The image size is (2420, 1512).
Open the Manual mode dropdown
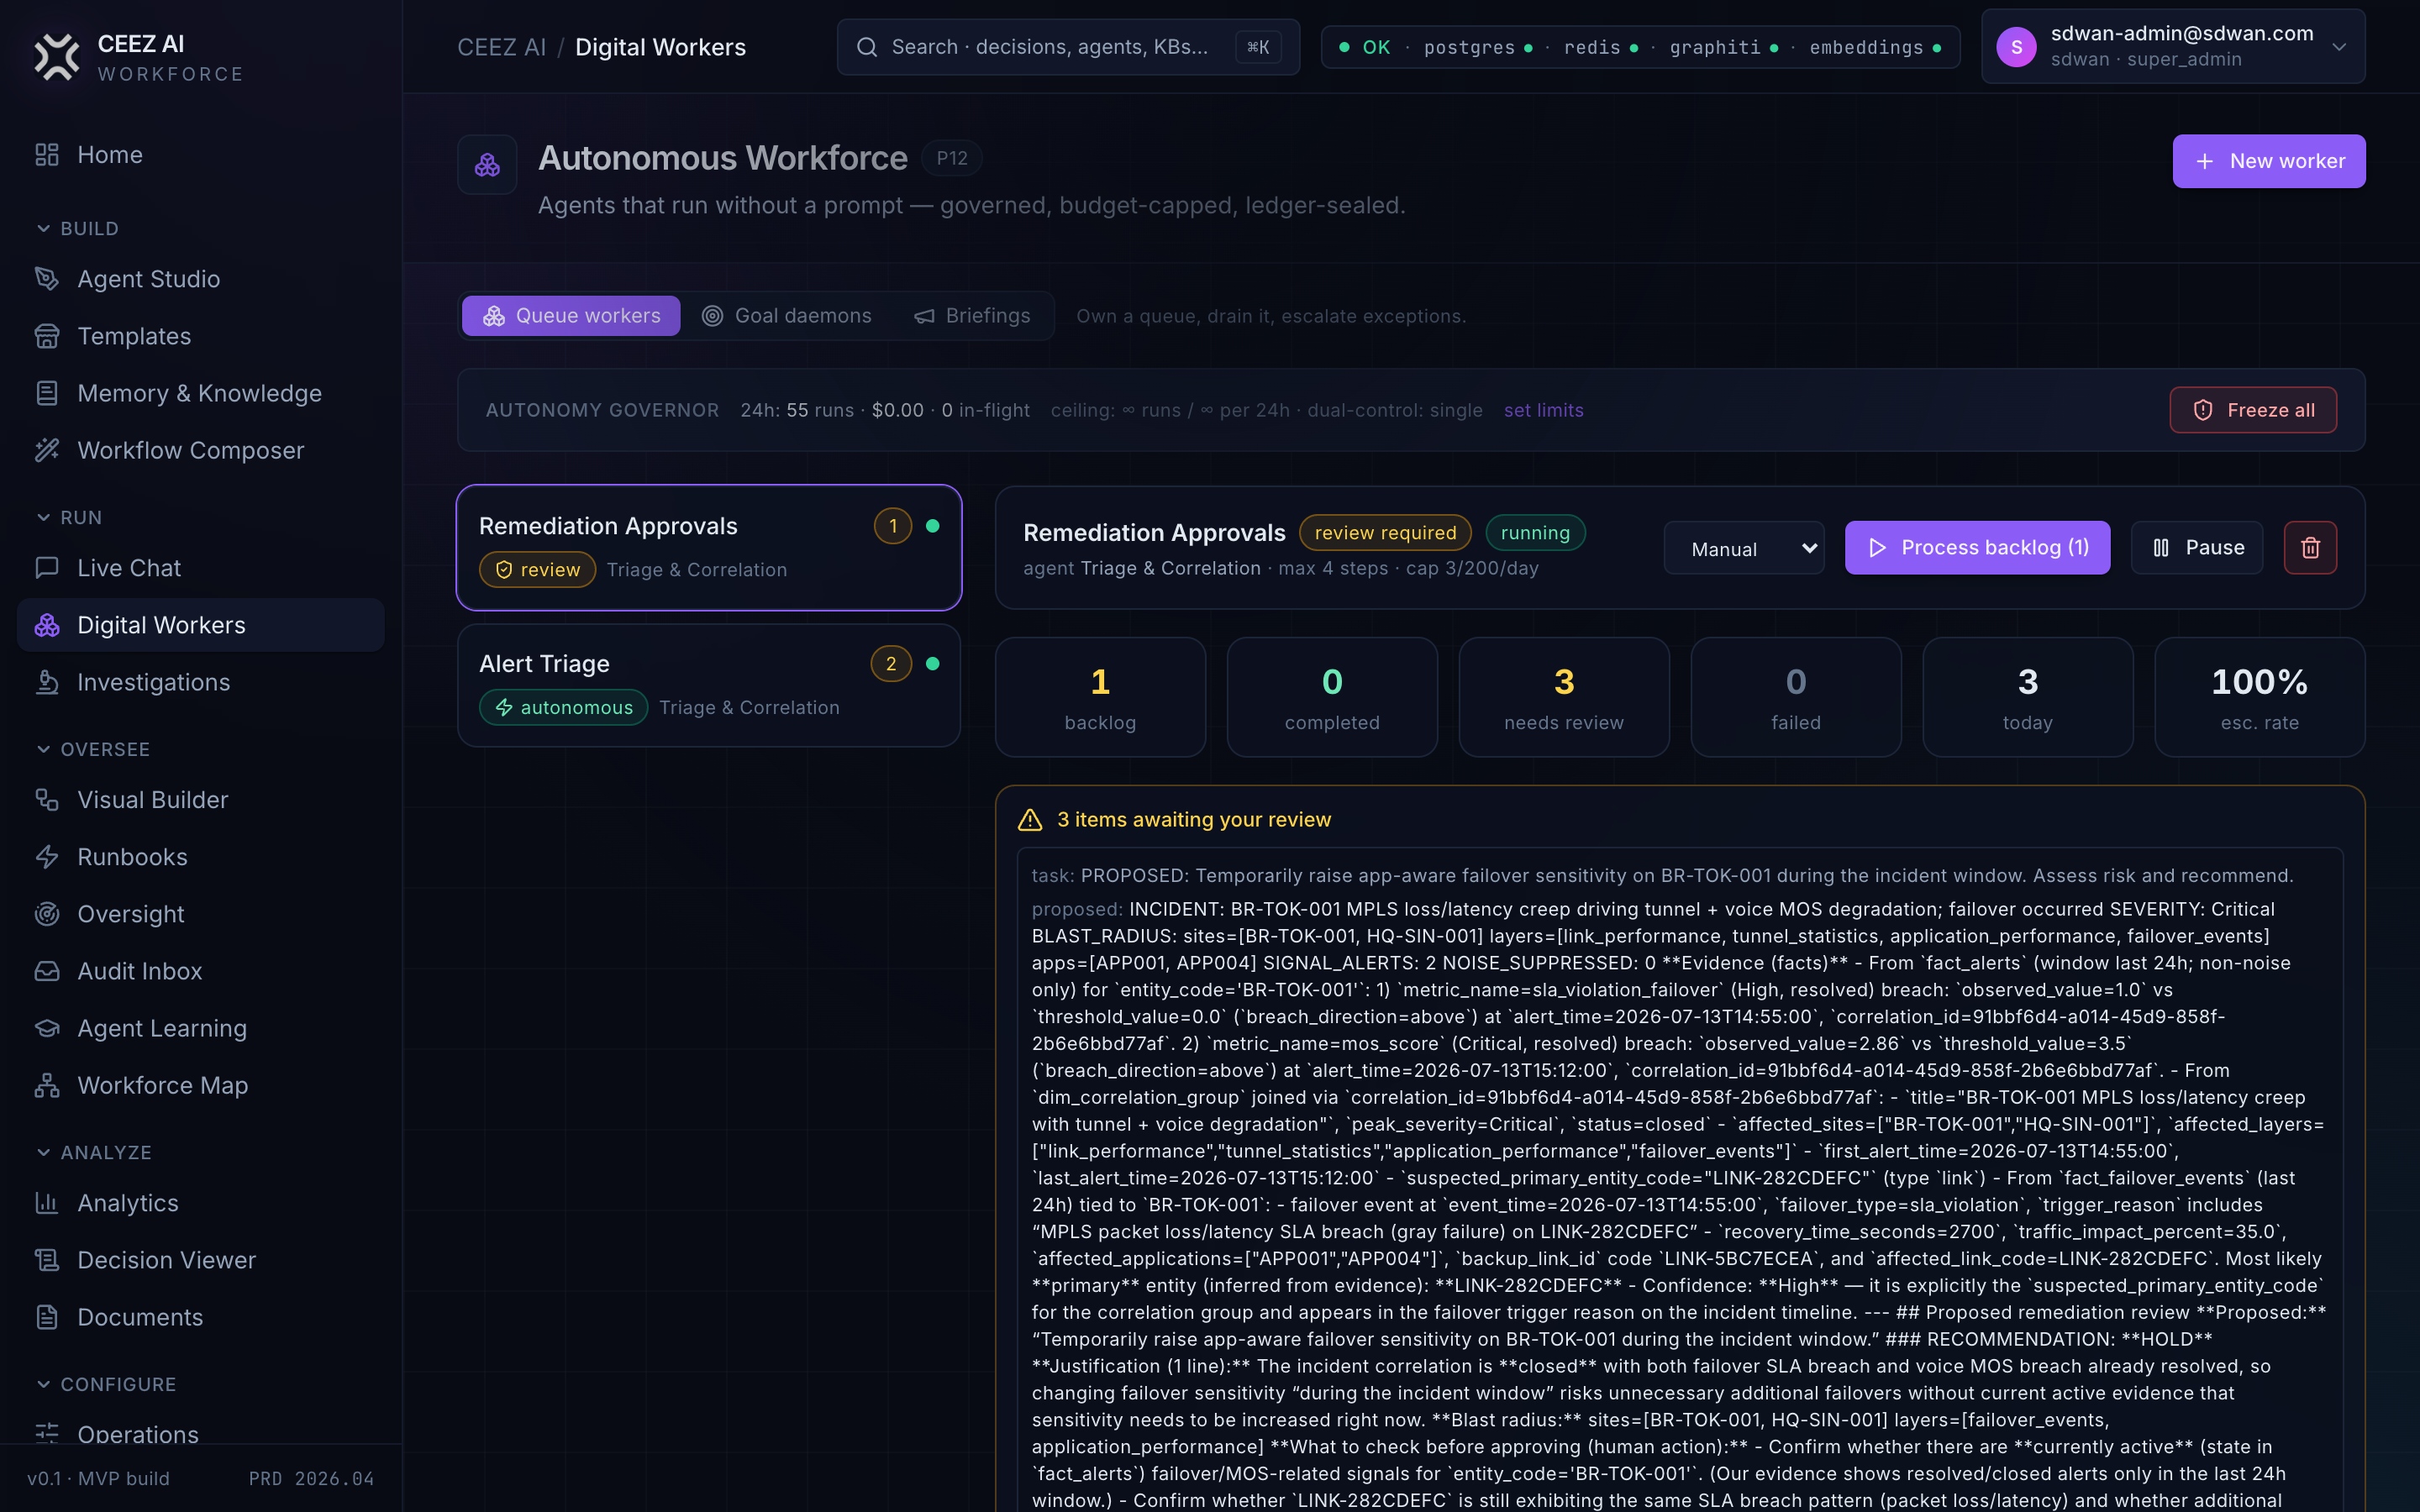click(1744, 548)
